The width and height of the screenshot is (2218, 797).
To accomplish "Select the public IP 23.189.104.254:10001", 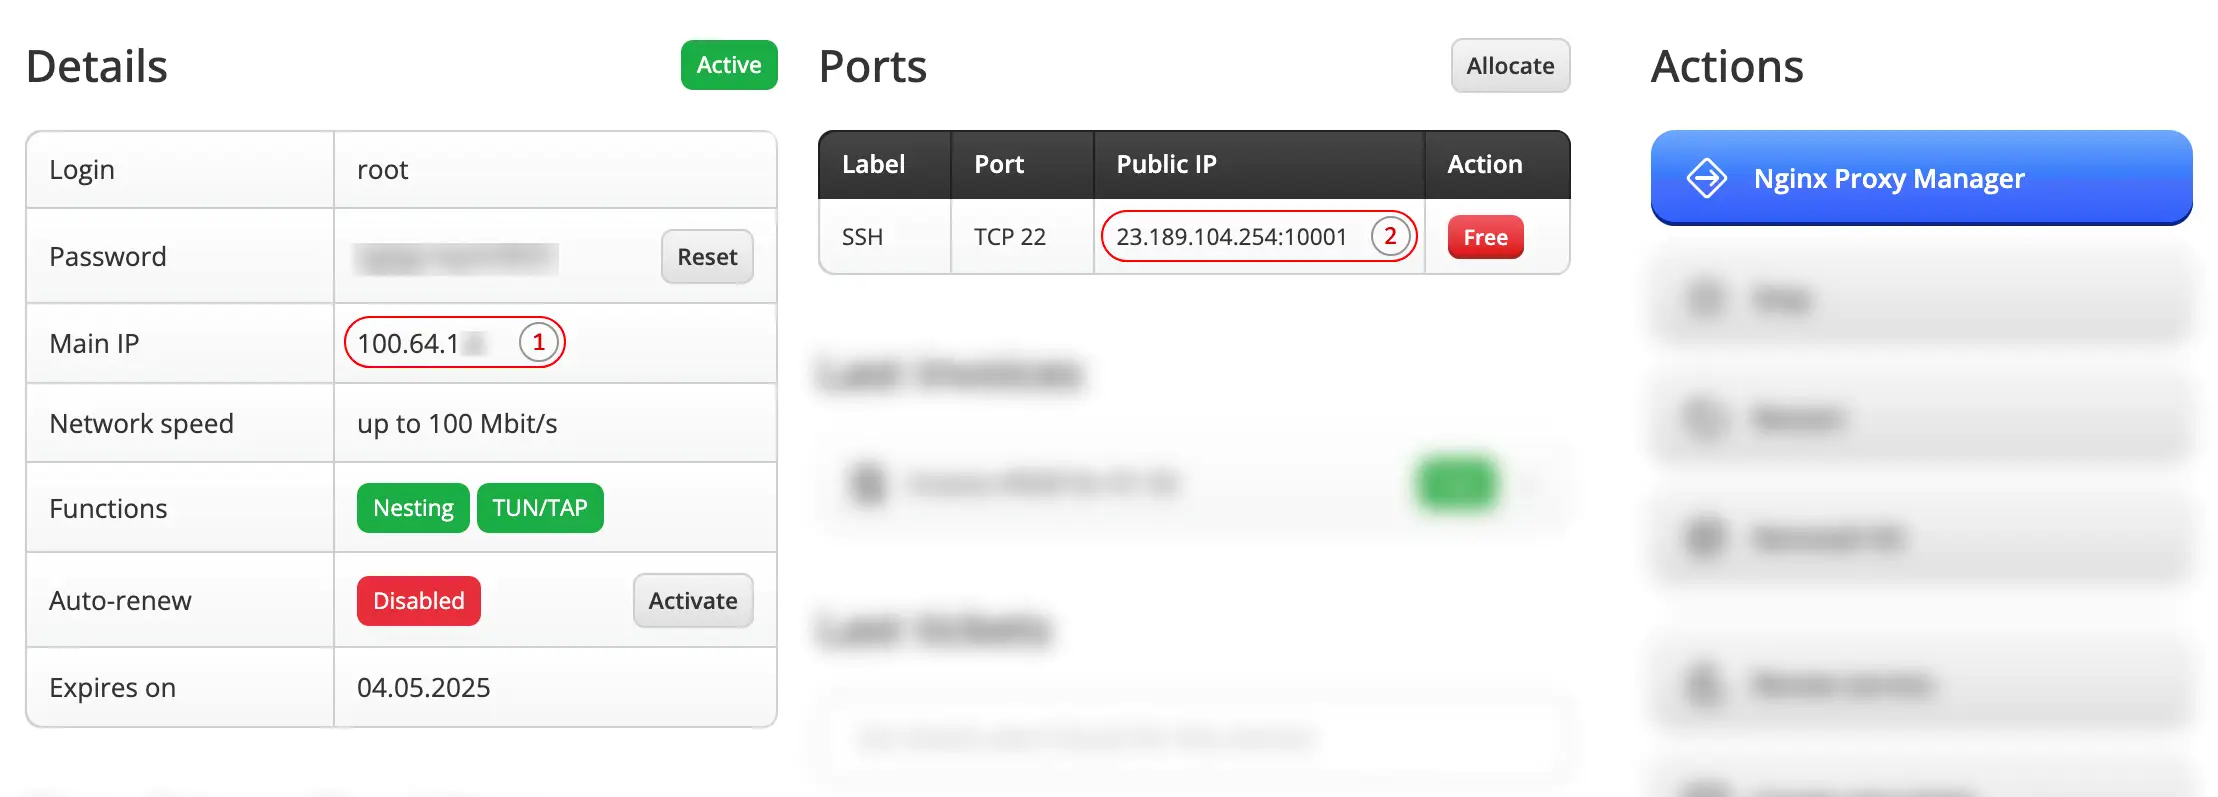I will [x=1231, y=237].
